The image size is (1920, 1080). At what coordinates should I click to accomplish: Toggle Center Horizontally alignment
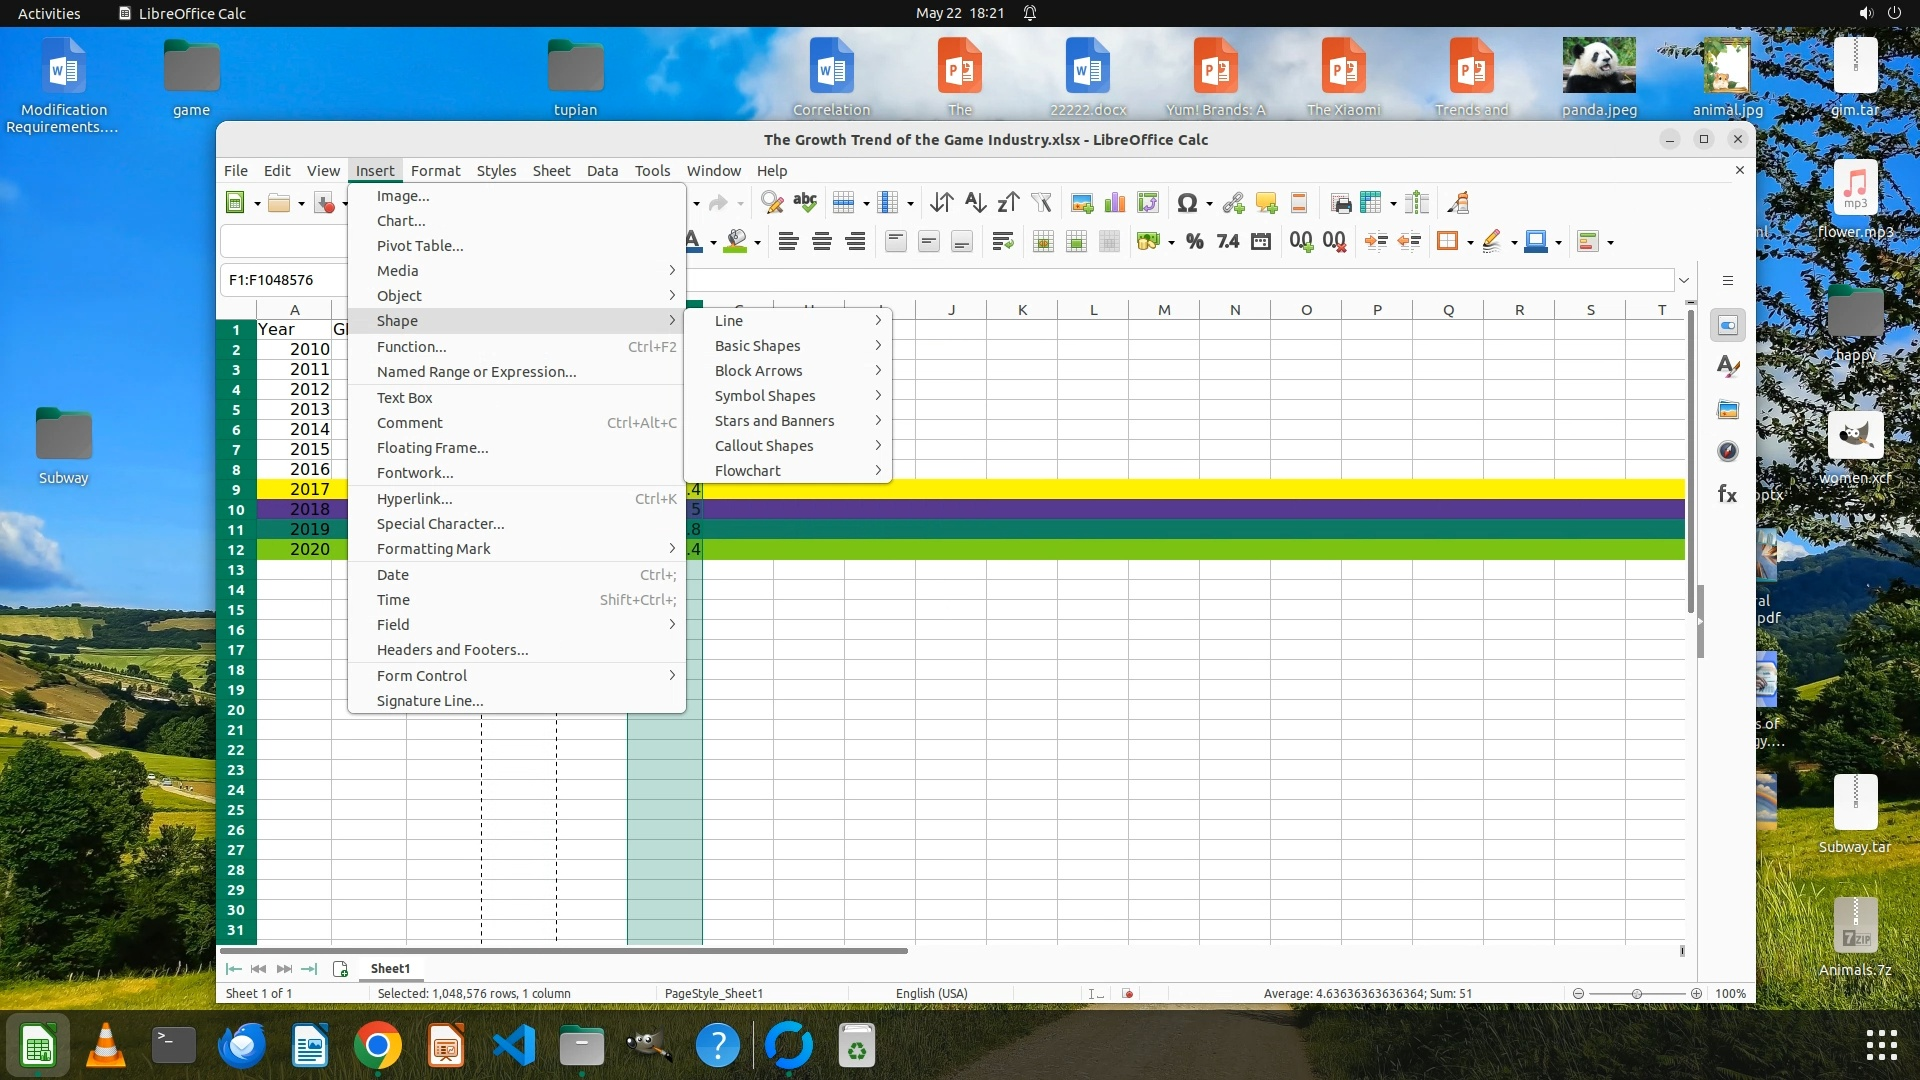(x=822, y=241)
